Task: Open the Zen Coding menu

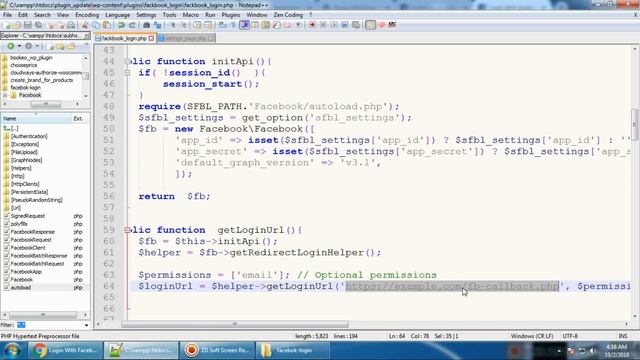Action: click(x=288, y=15)
